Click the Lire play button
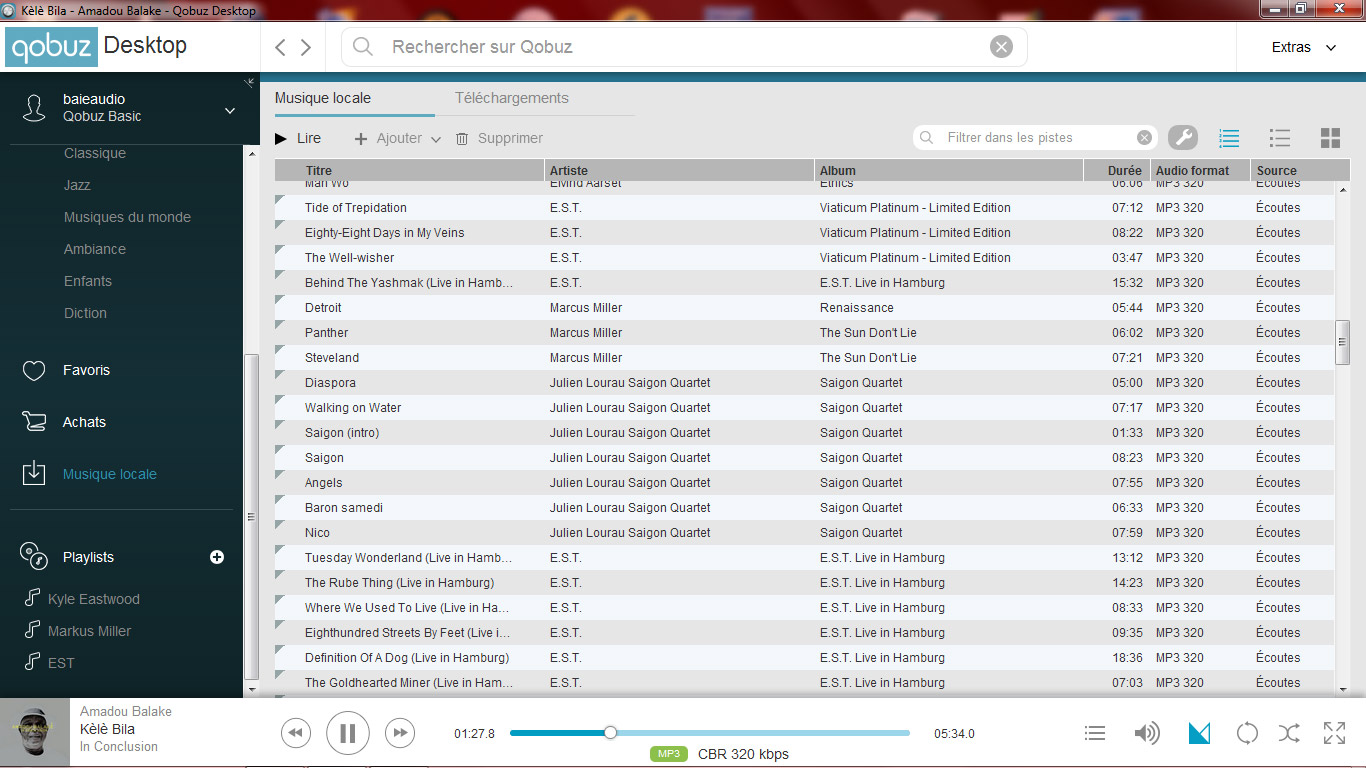Viewport: 1366px width, 768px height. tap(298, 138)
